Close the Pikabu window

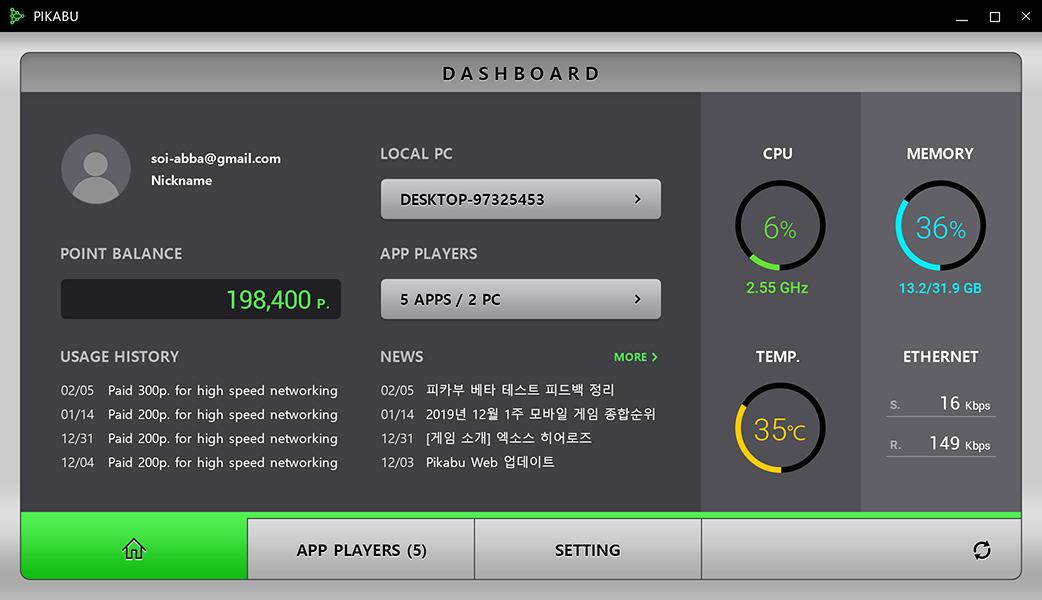(x=1026, y=16)
